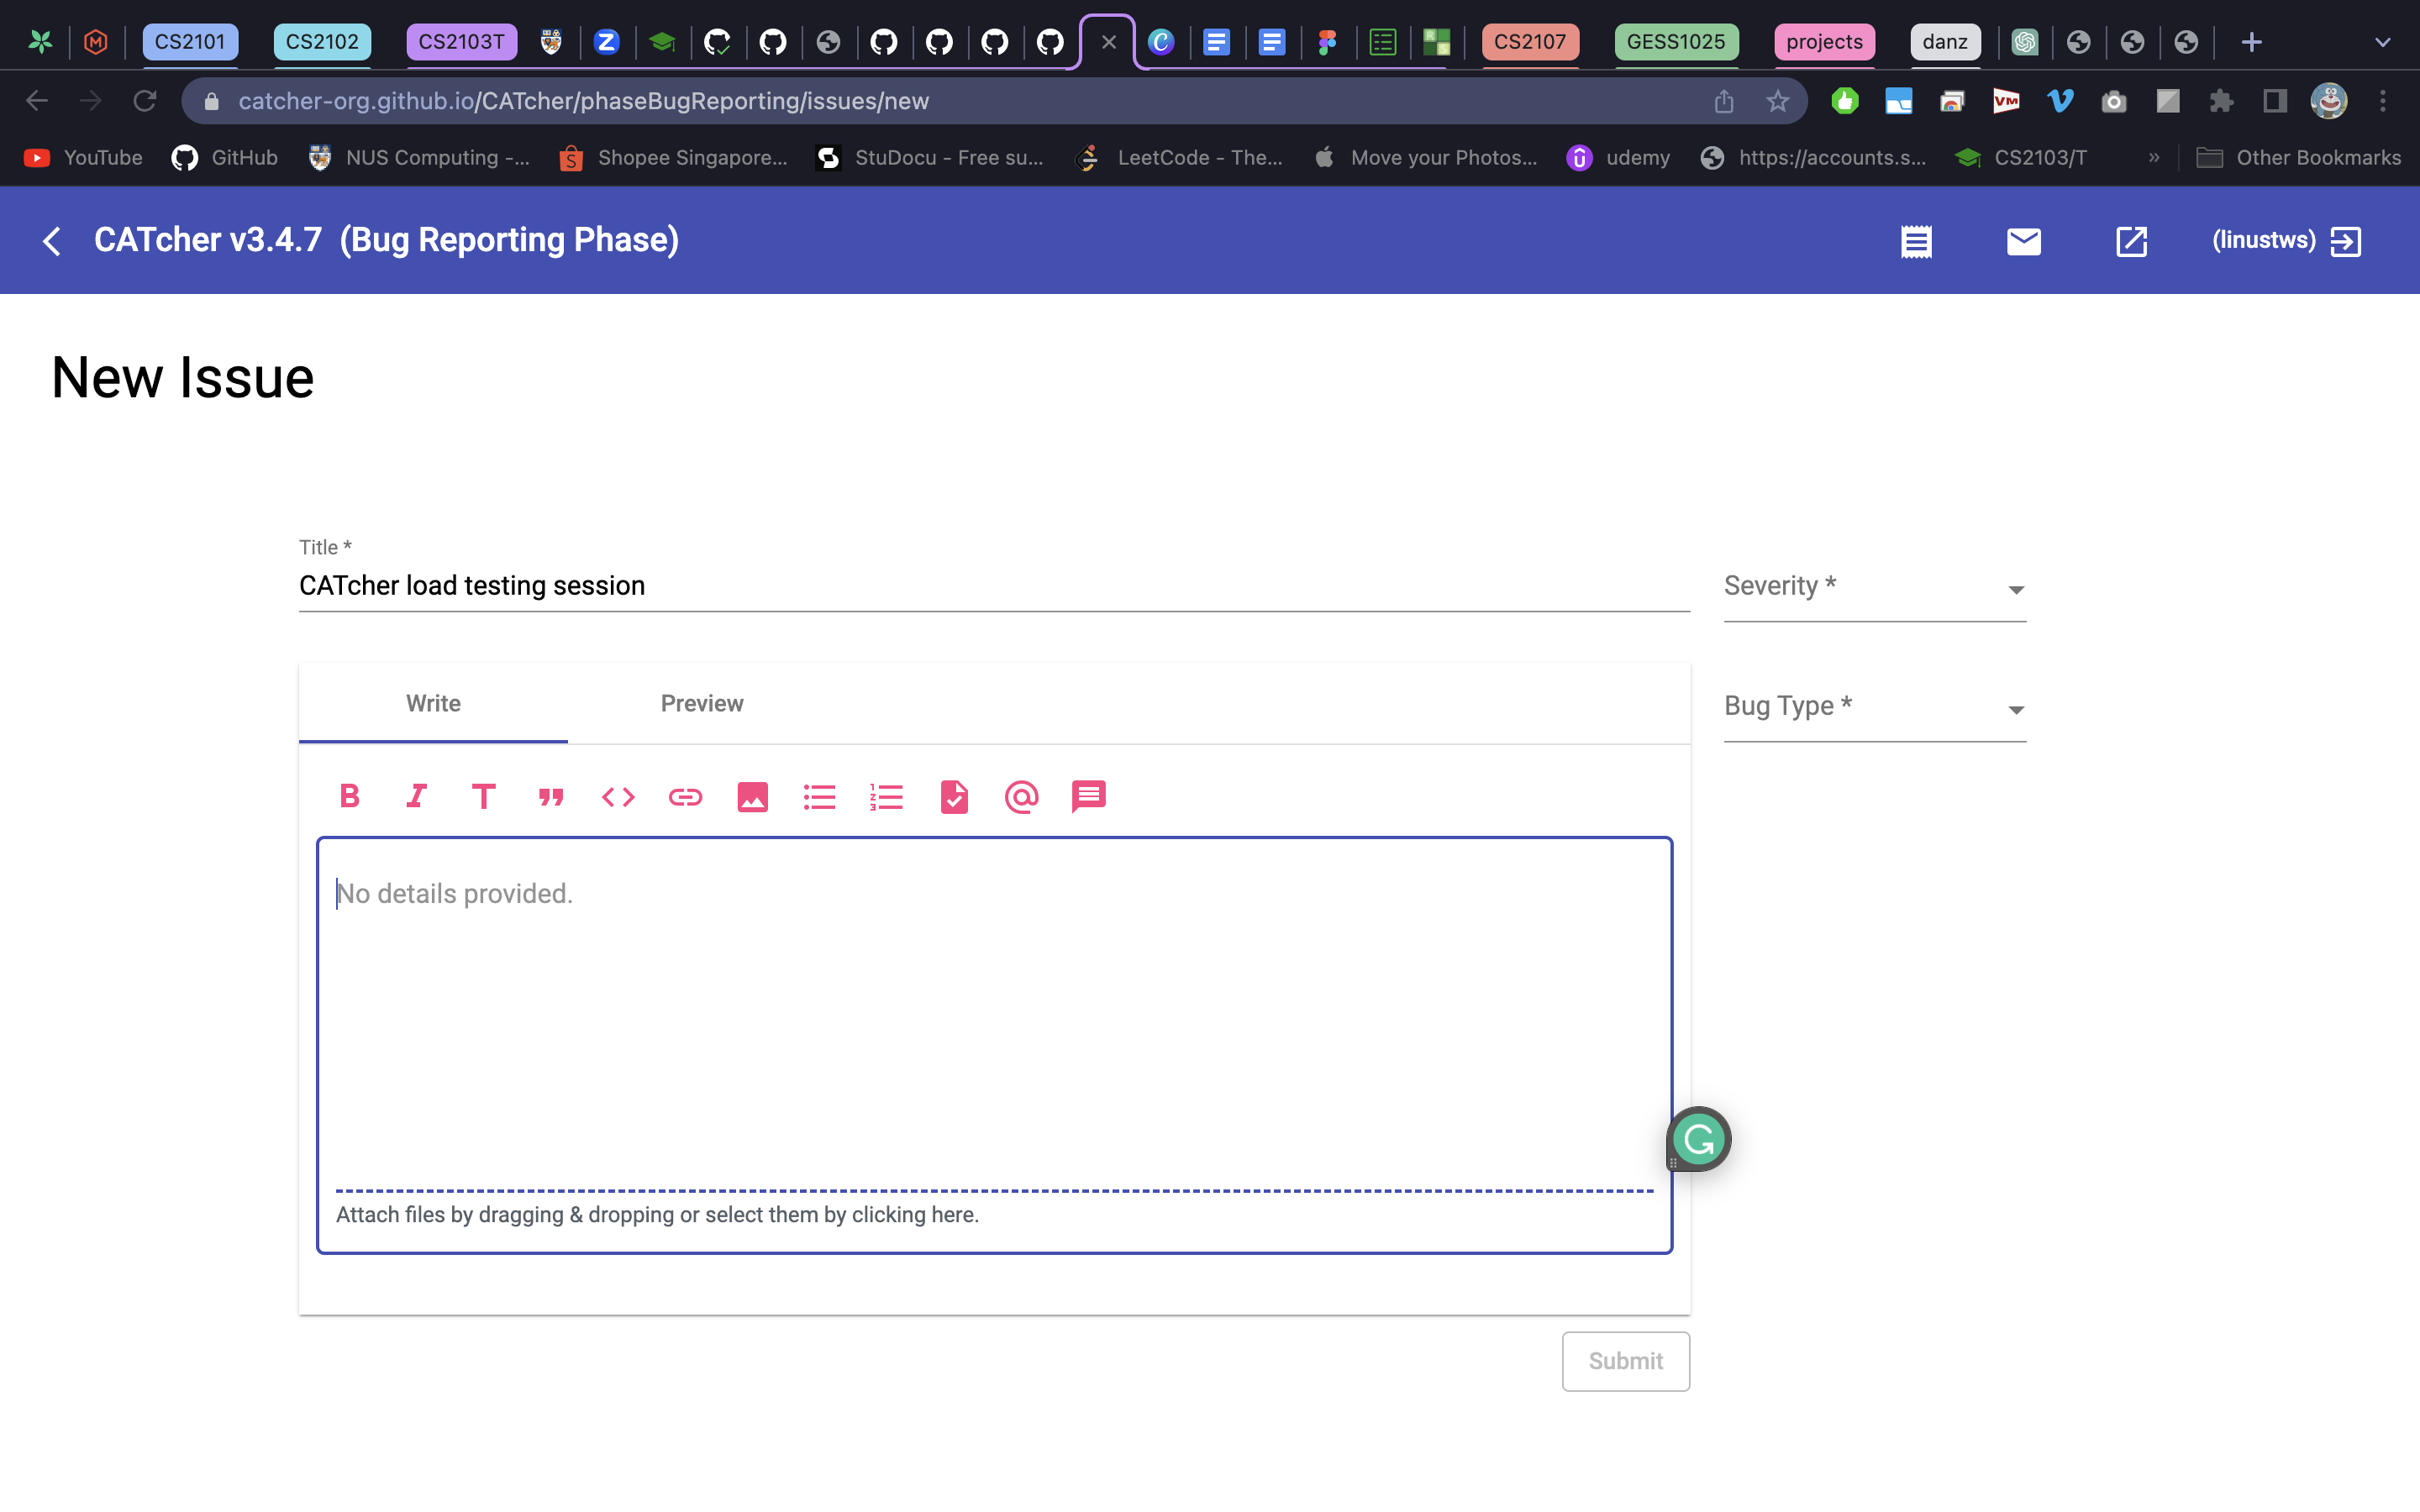Apply italic formatting in the editor
Screen dimensions: 2420x1512
(416, 797)
